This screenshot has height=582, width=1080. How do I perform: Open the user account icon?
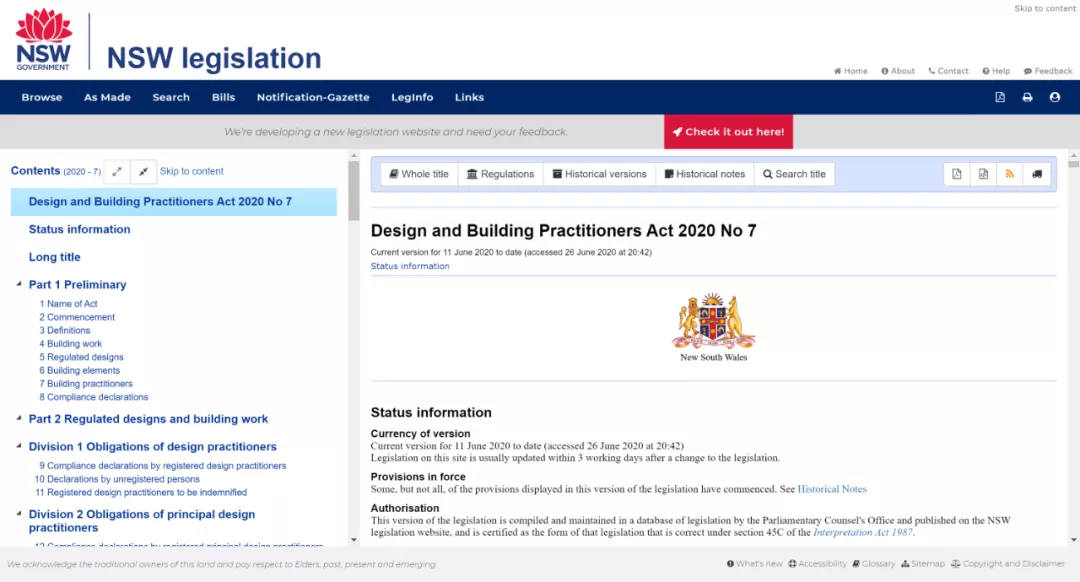(1055, 97)
